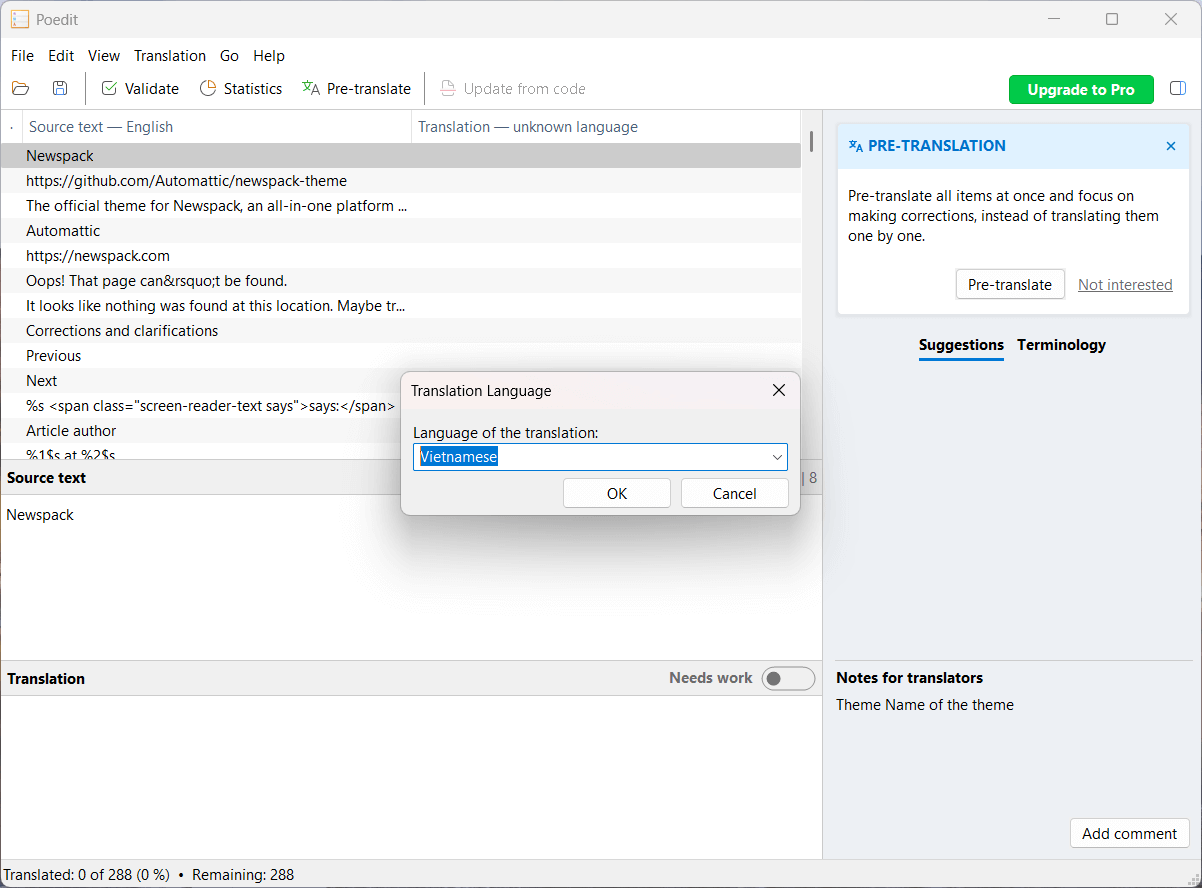Open the Statistics view
1202x888 pixels.
click(x=241, y=88)
